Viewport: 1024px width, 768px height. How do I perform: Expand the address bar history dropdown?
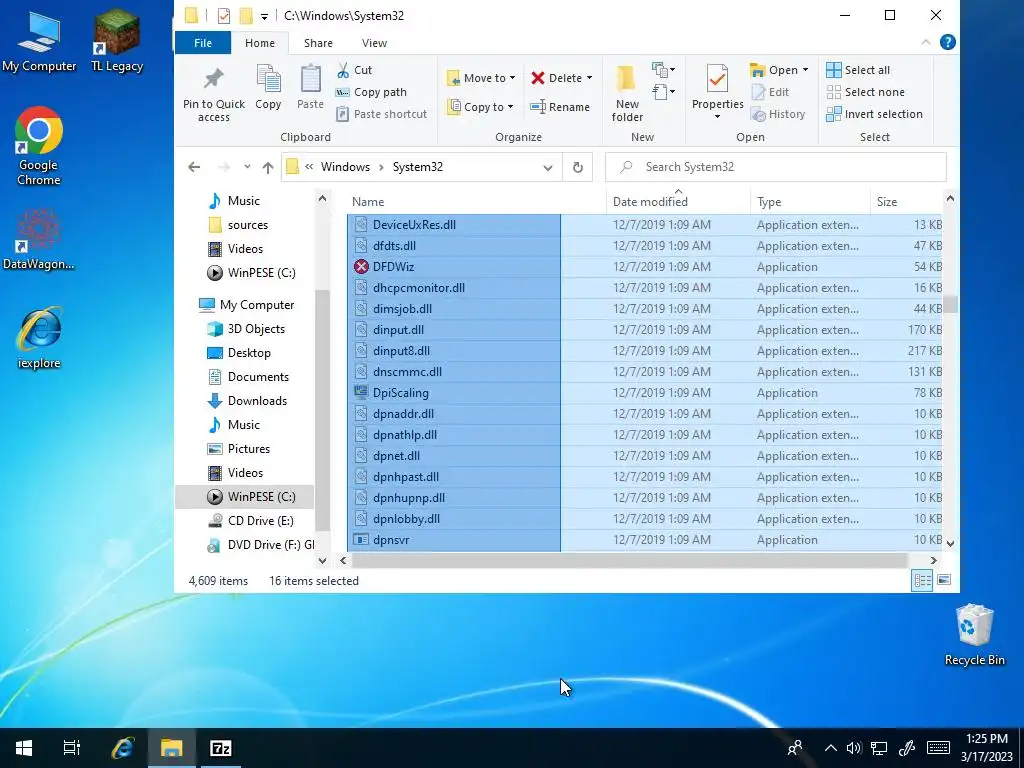pos(547,167)
